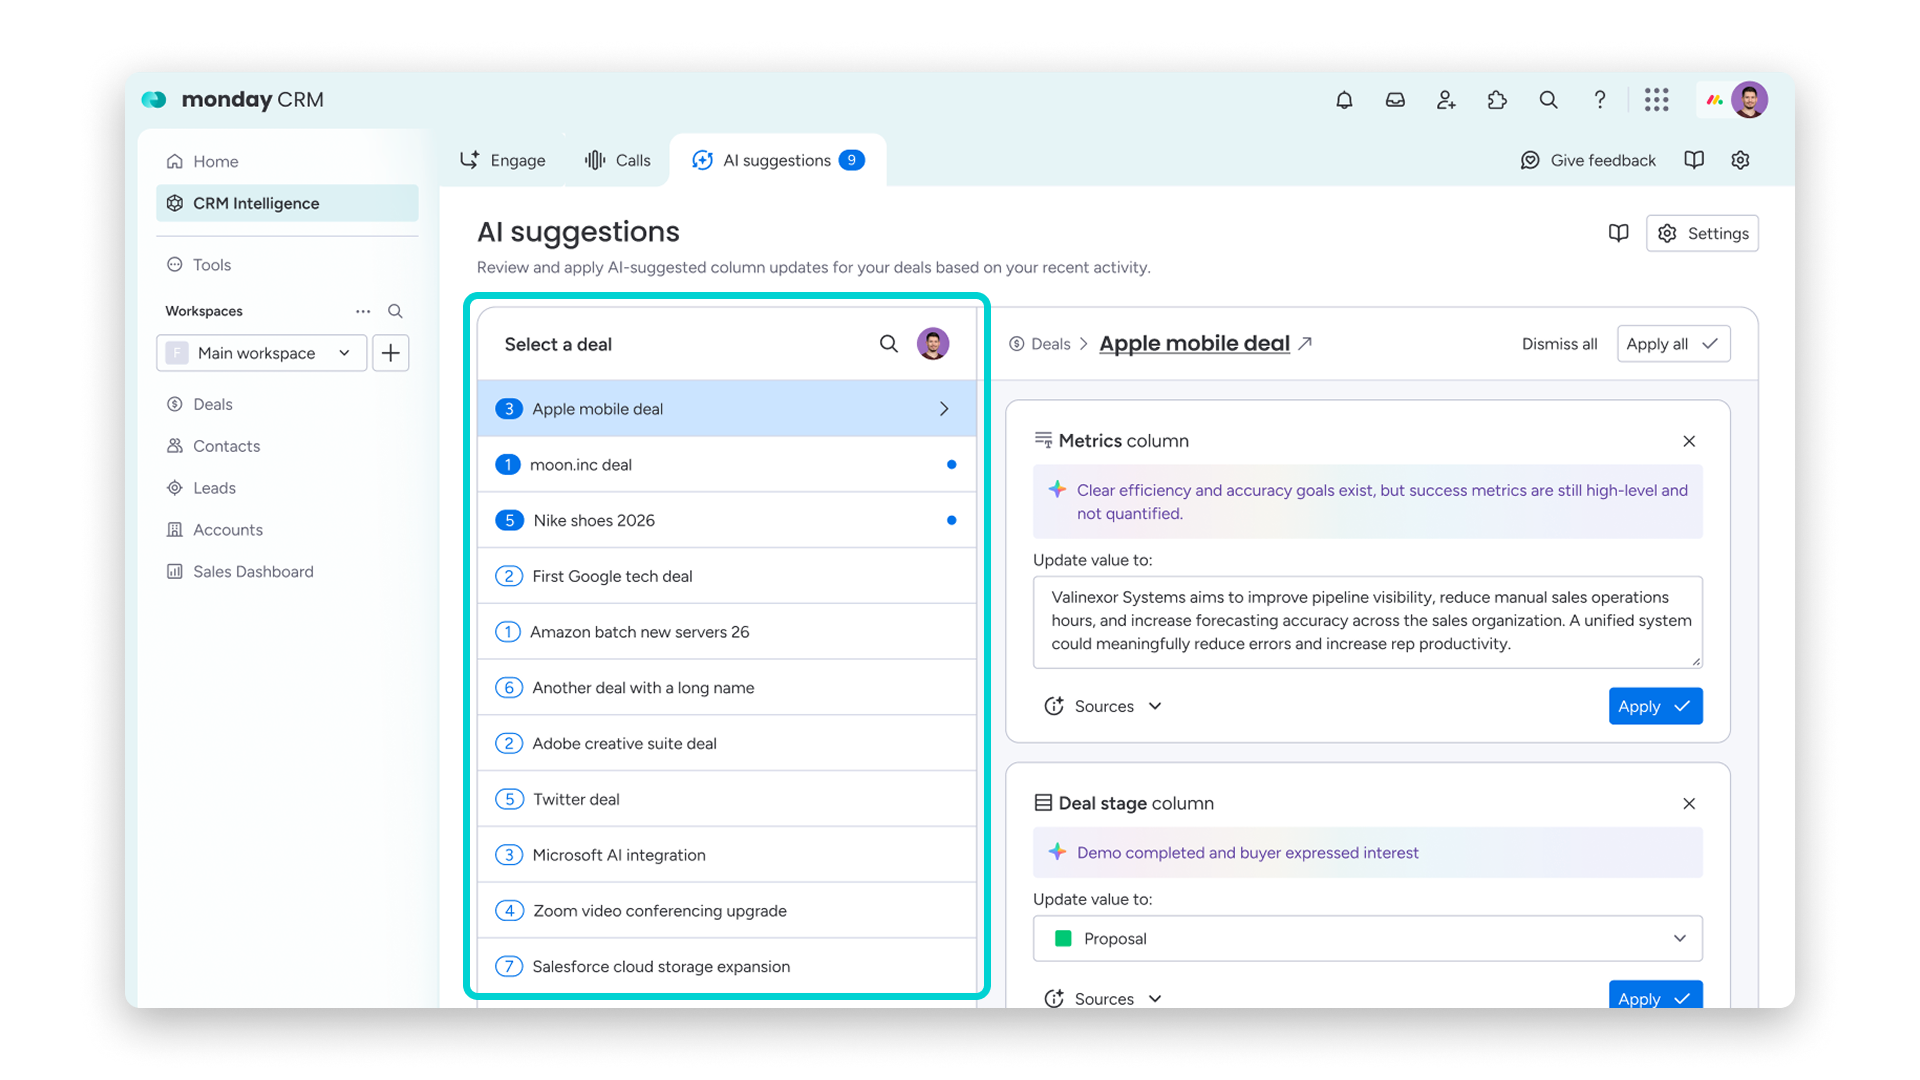Click the owner avatar filter in deal list
Viewport: 1920px width, 1080px height.
933,344
